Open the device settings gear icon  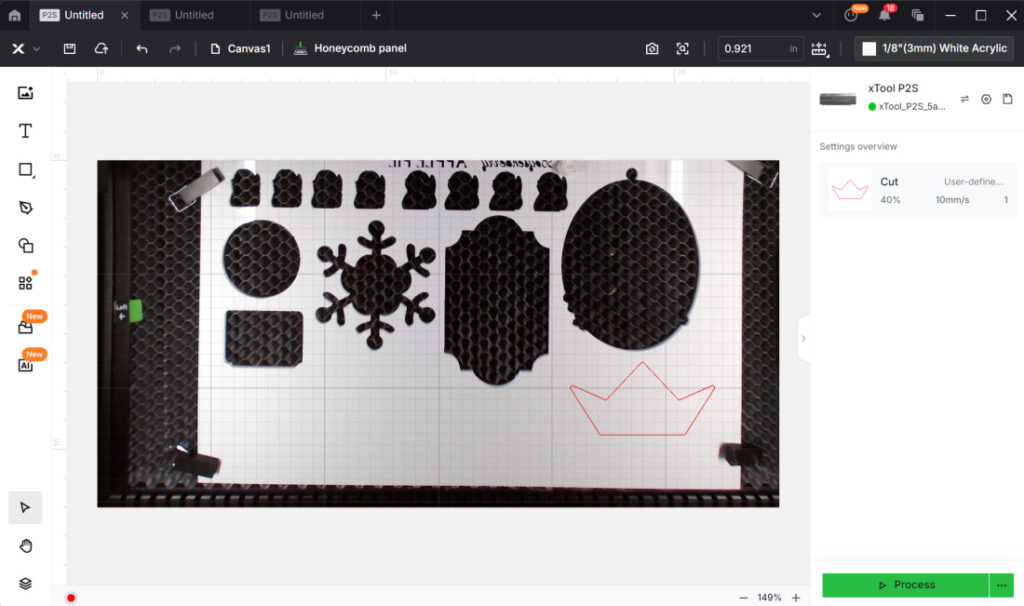coord(986,99)
